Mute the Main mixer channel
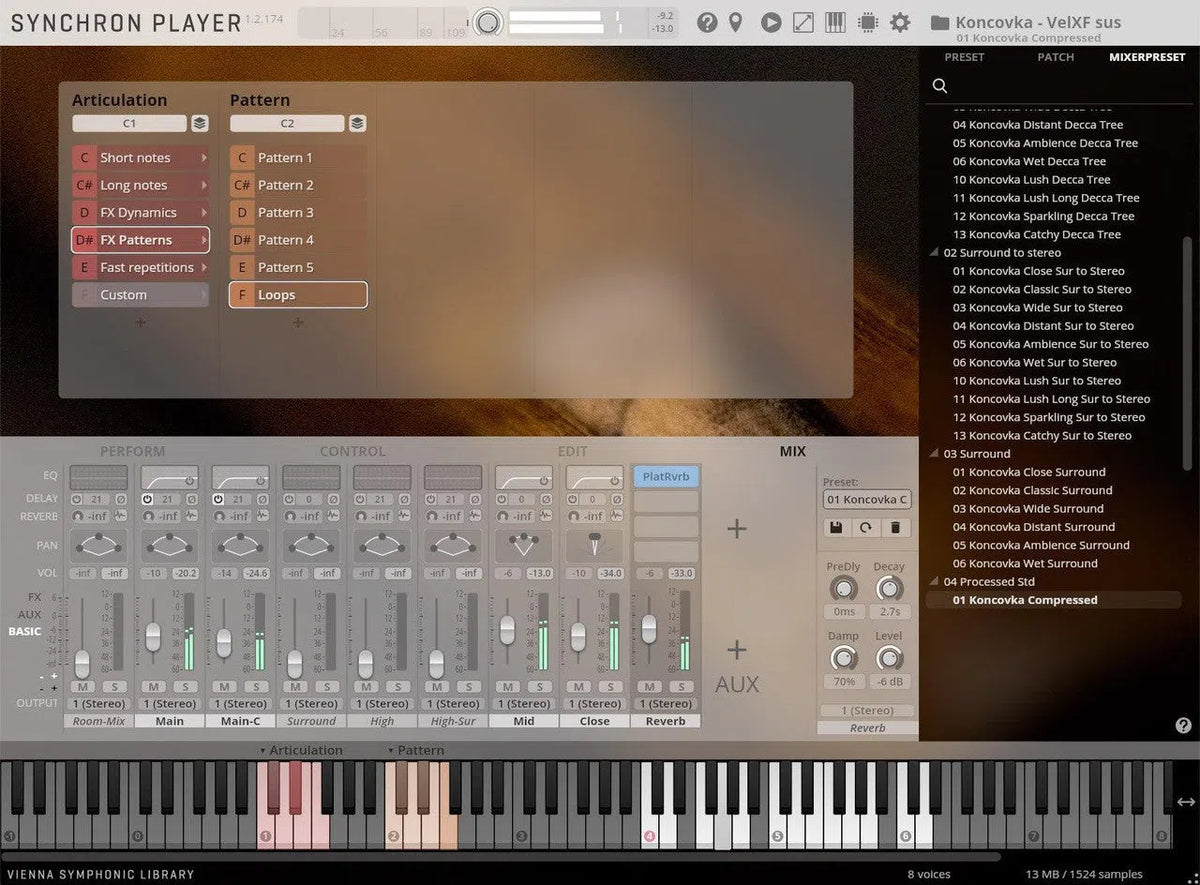Viewport: 1200px width, 885px height. point(153,686)
